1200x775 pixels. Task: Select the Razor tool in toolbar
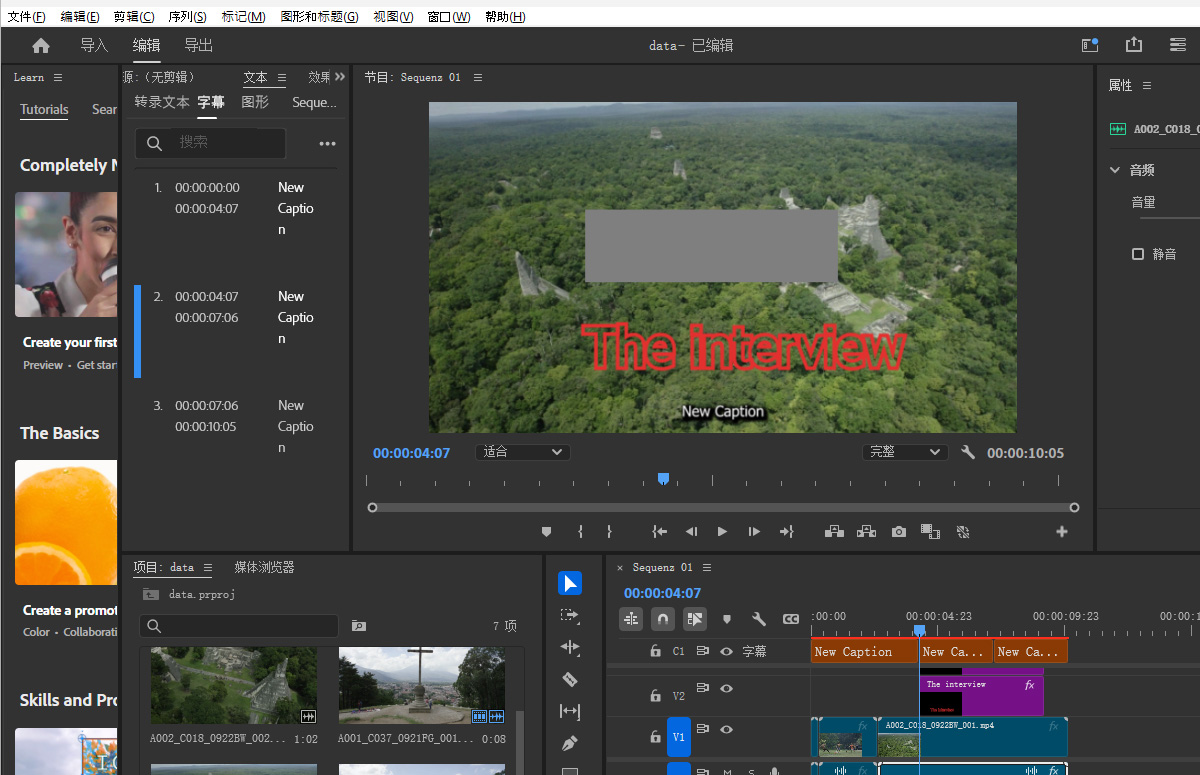[570, 680]
